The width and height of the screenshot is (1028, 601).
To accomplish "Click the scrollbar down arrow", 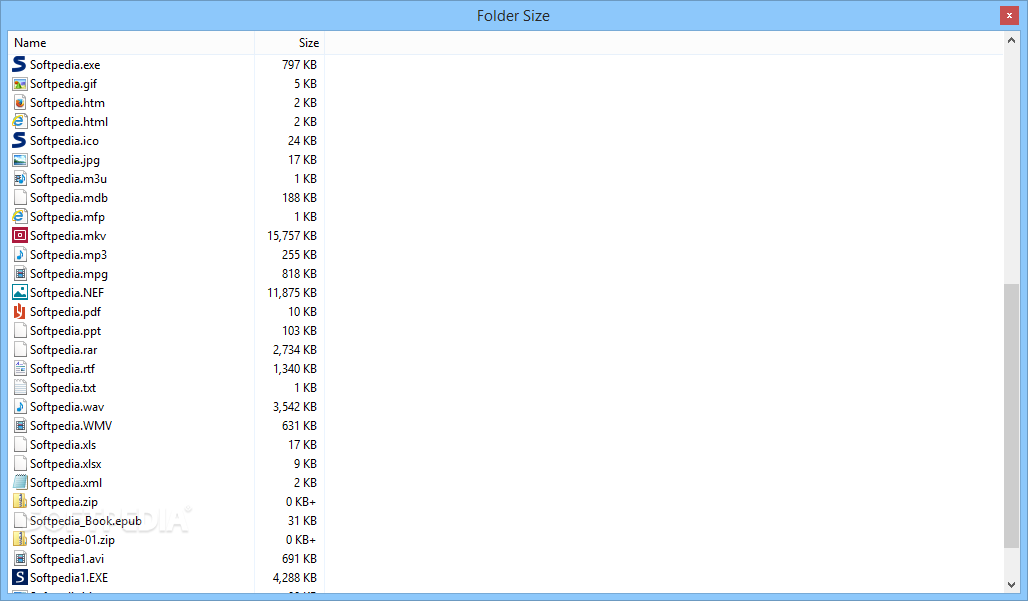I will (x=1011, y=585).
